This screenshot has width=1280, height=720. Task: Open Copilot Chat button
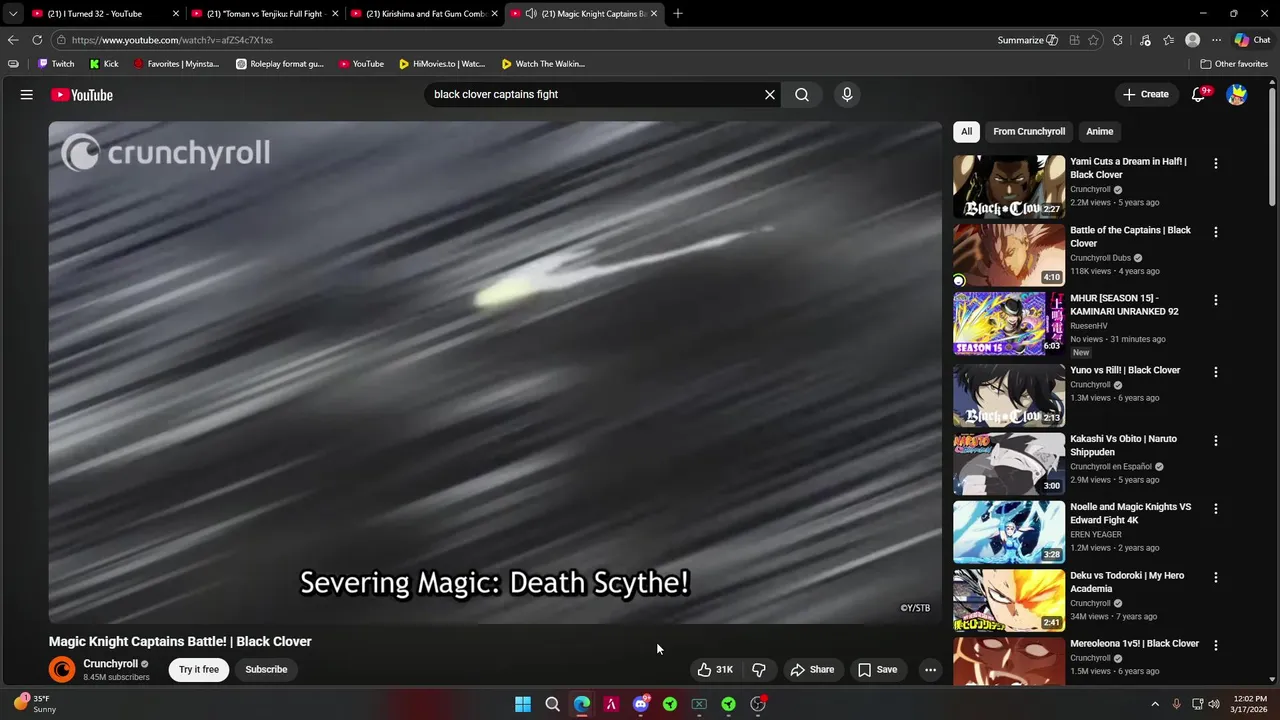(x=1252, y=40)
